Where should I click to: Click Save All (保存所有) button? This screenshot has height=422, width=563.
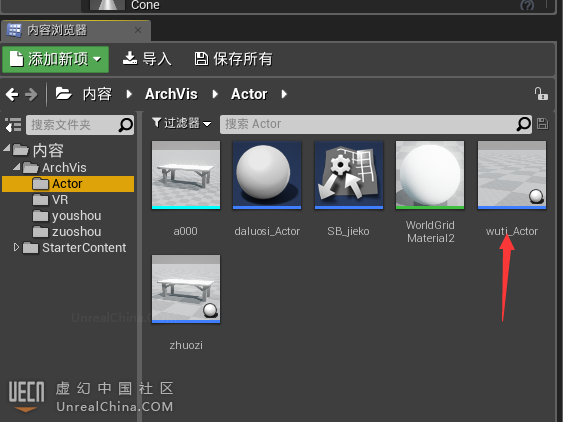233,59
